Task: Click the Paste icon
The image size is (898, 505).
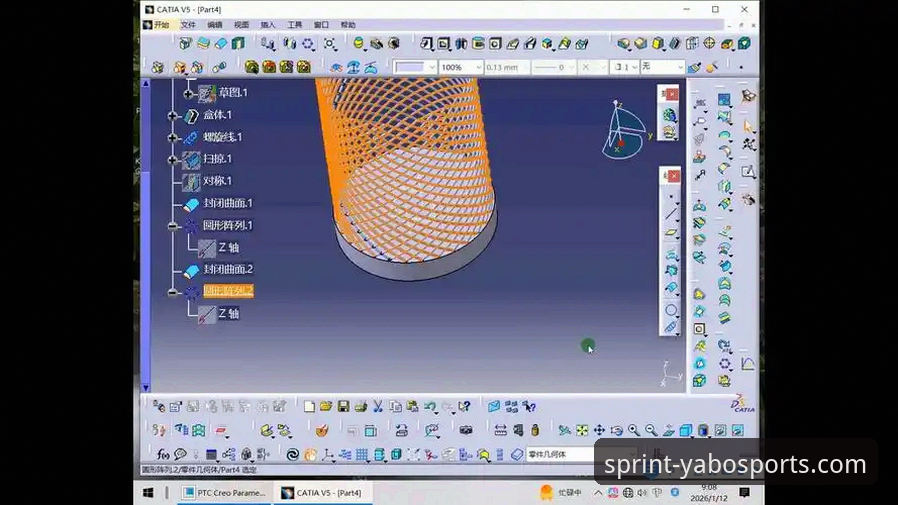Action: coord(412,407)
